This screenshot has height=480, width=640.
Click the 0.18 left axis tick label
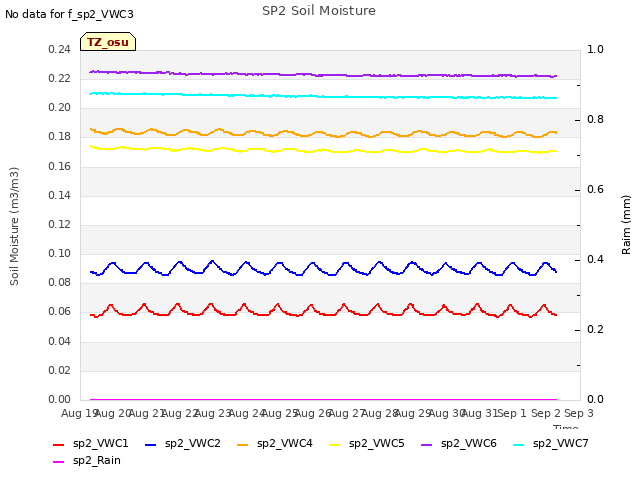point(60,137)
